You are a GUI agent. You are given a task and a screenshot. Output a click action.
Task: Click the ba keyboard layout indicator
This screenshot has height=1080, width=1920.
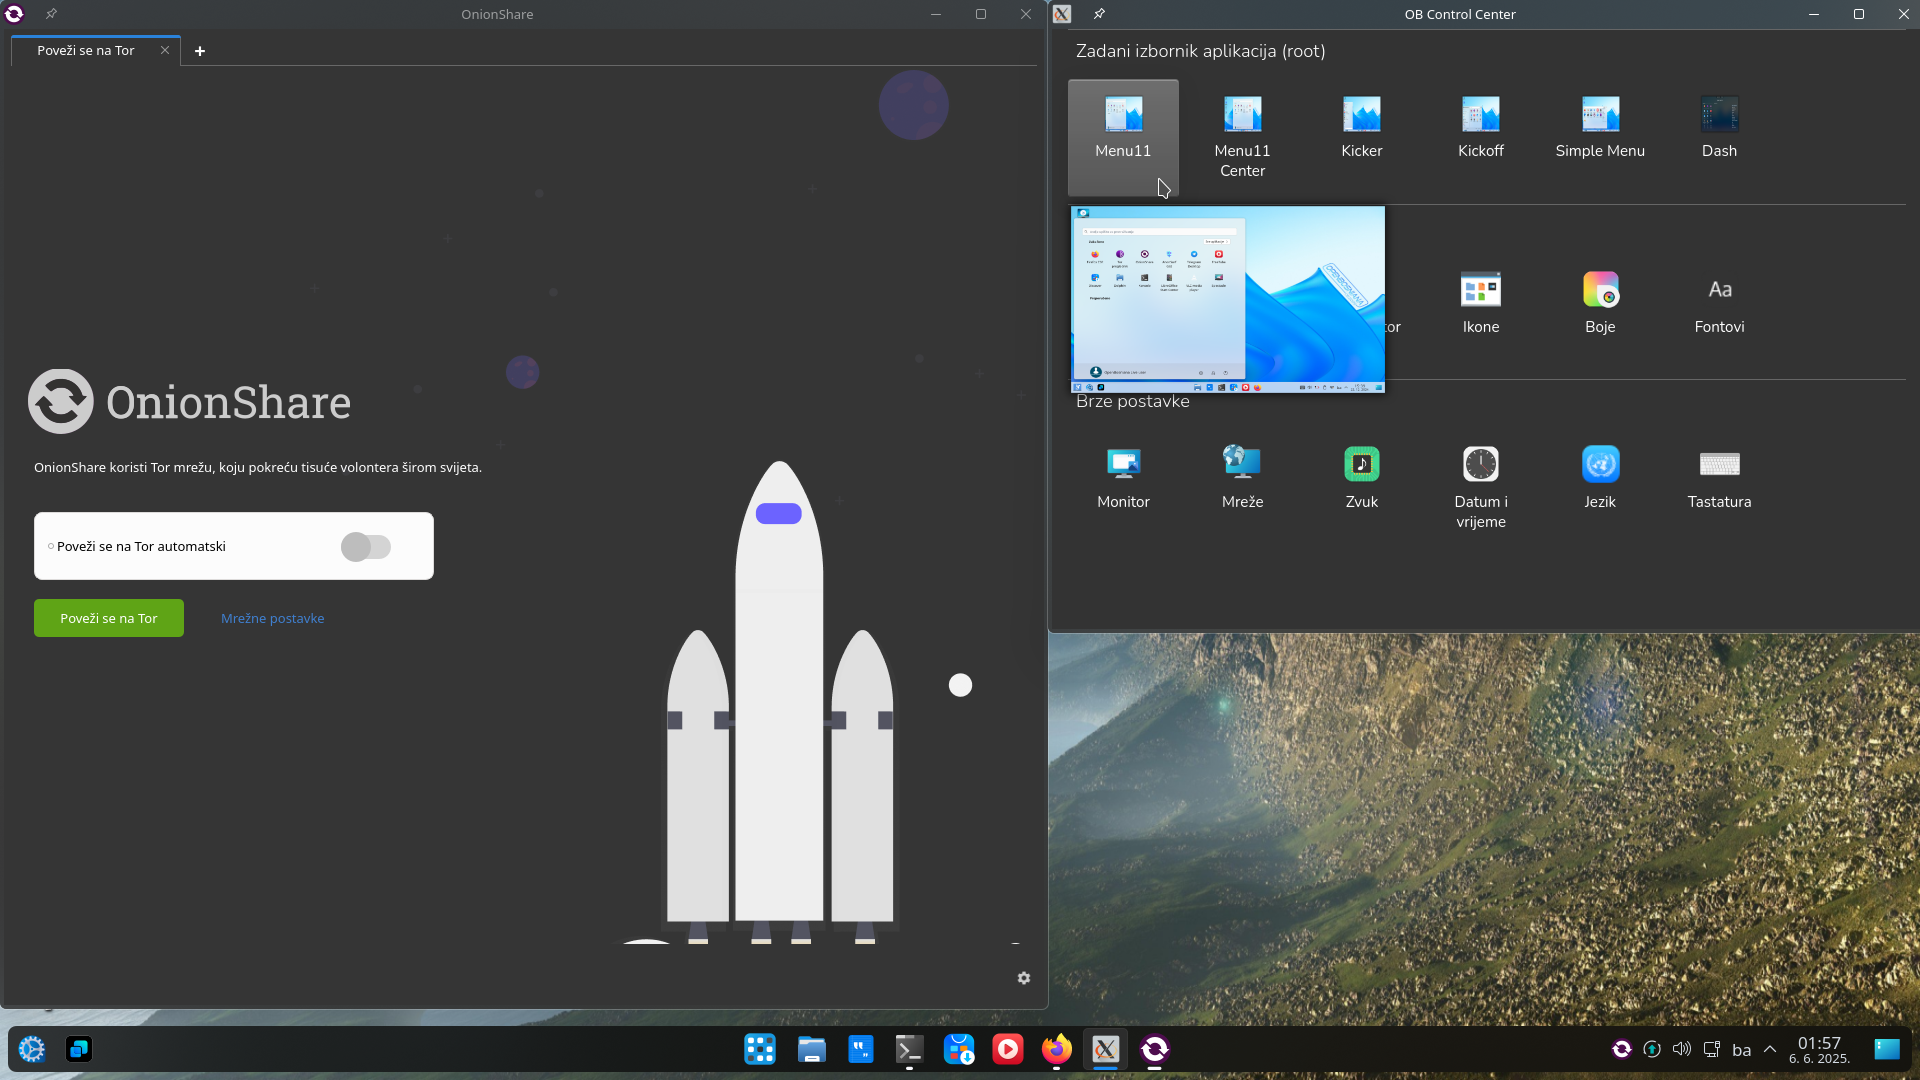coord(1742,1050)
